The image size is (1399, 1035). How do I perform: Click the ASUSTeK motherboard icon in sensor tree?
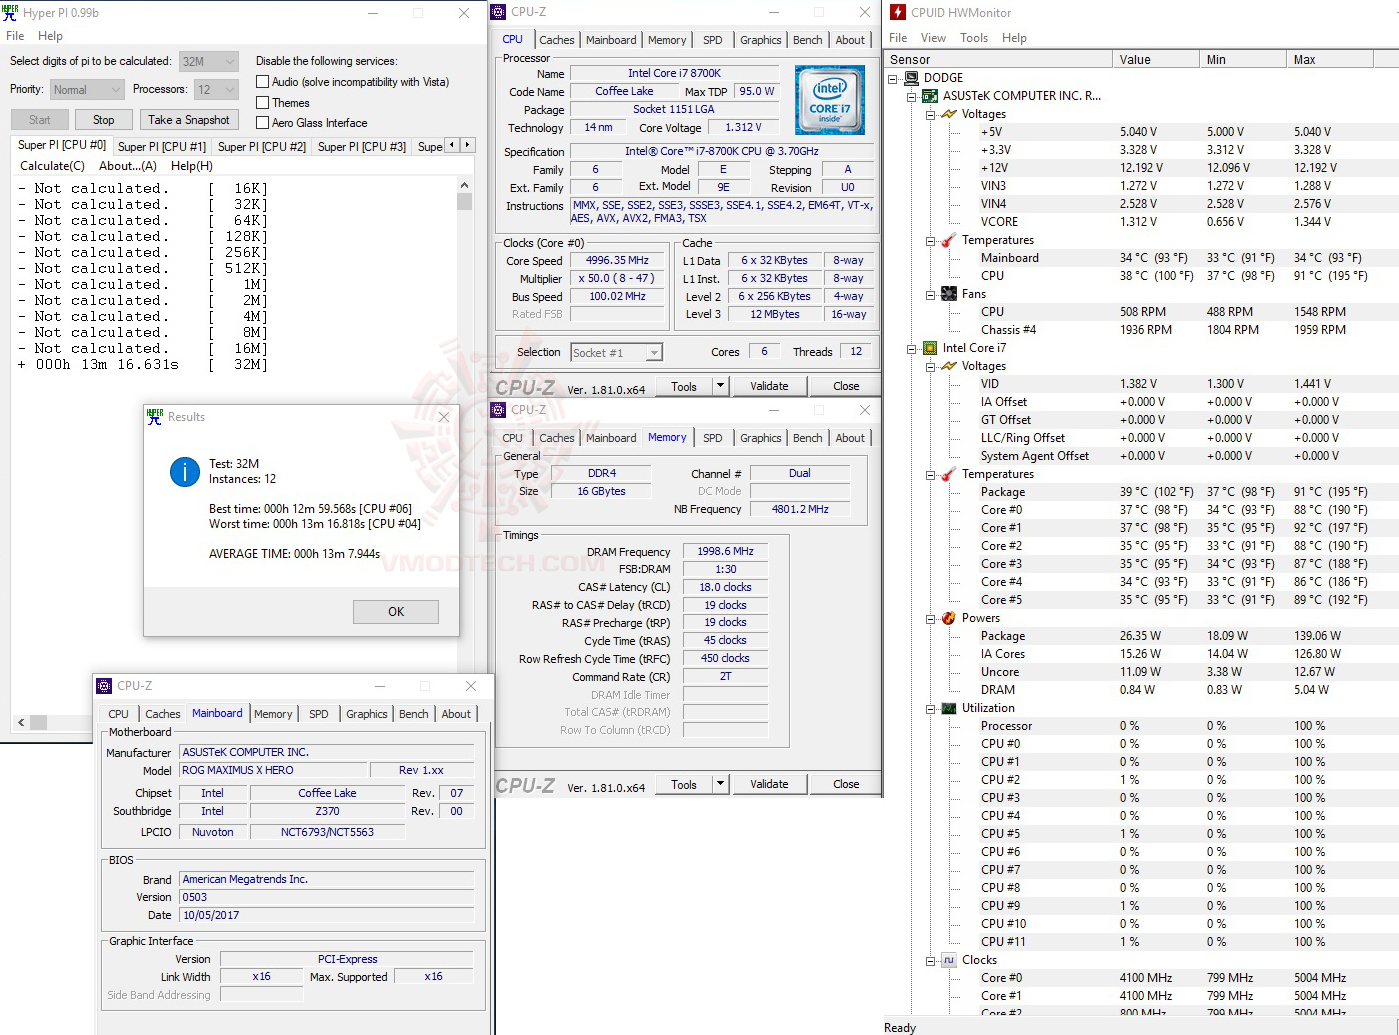(930, 96)
